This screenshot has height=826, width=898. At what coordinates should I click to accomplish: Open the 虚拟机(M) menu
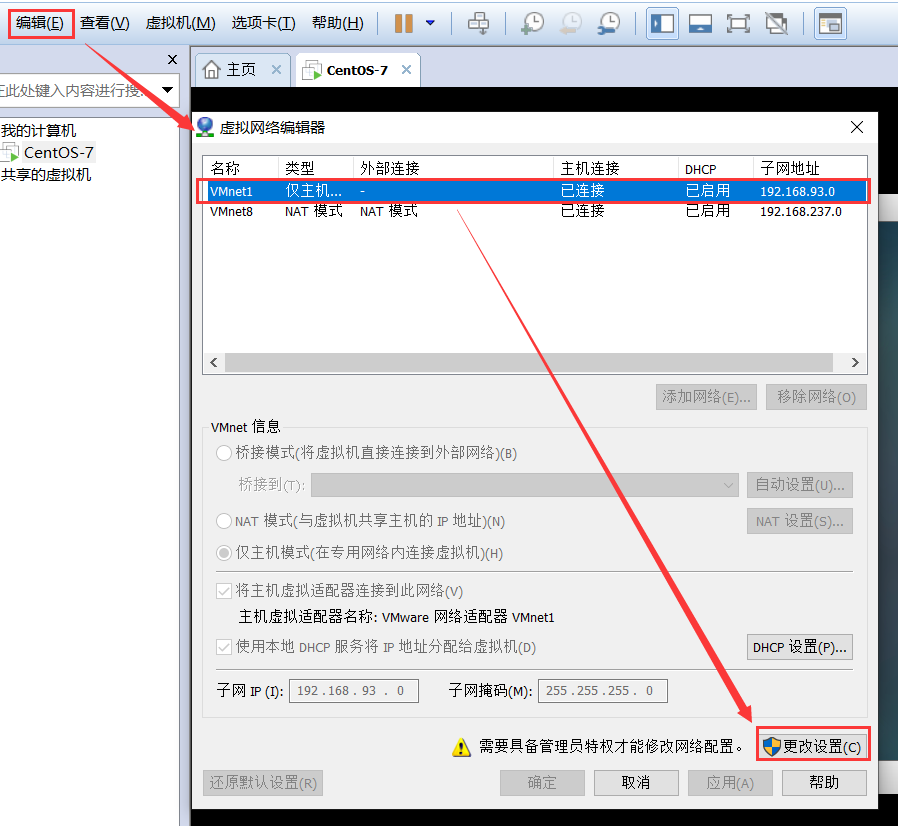(180, 23)
